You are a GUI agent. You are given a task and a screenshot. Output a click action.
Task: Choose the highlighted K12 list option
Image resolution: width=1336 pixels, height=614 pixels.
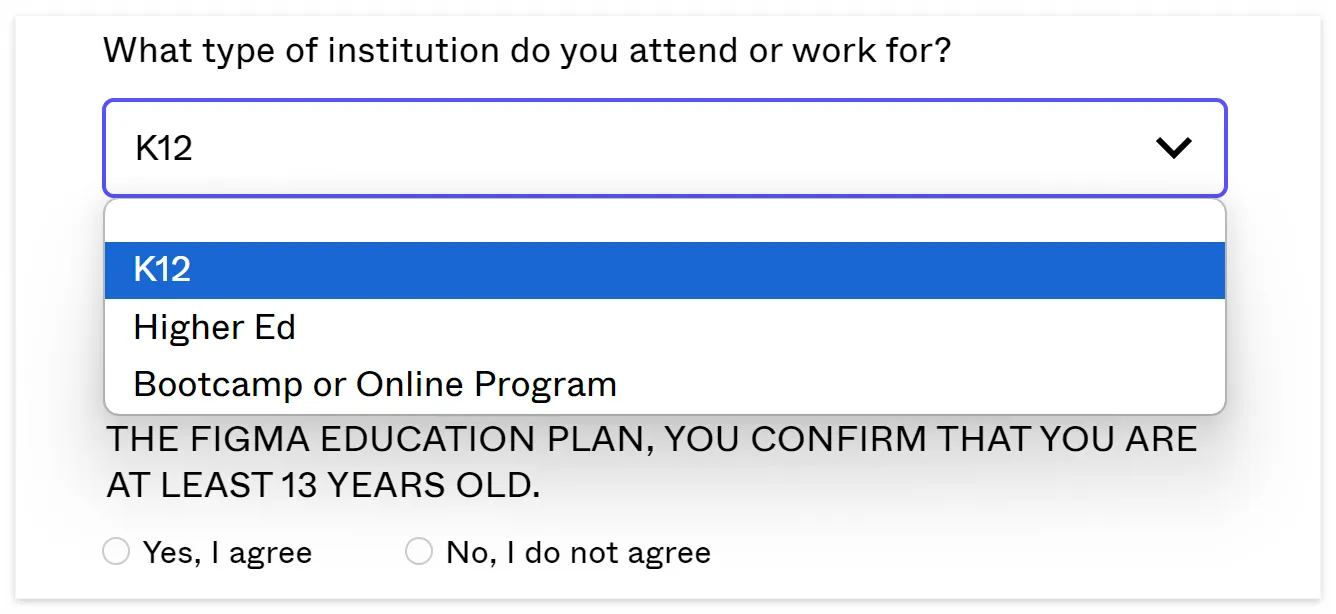[x=664, y=270]
